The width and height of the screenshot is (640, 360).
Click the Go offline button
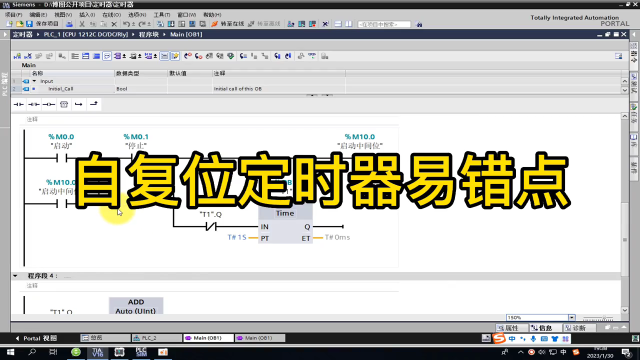tap(264, 24)
